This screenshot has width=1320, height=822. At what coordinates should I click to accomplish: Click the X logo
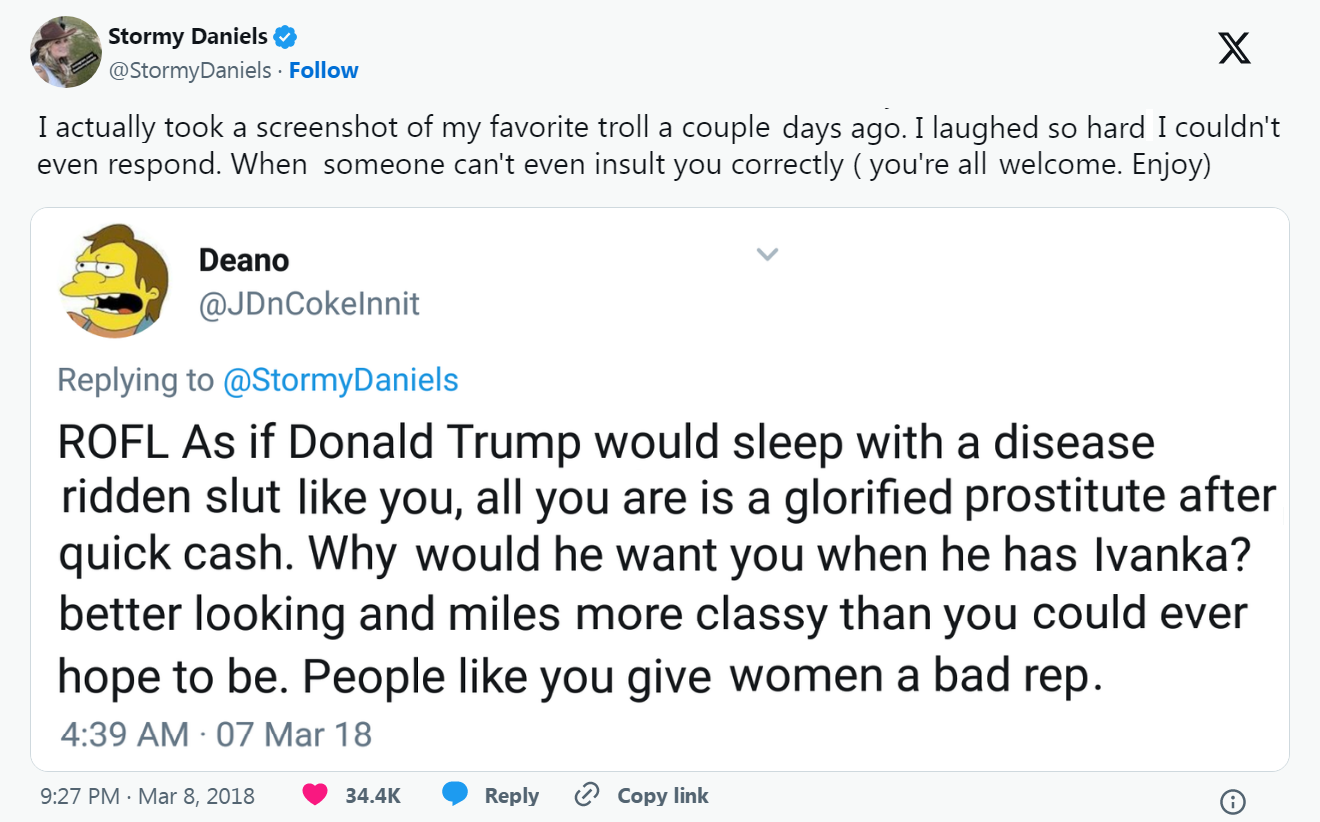tap(1234, 47)
